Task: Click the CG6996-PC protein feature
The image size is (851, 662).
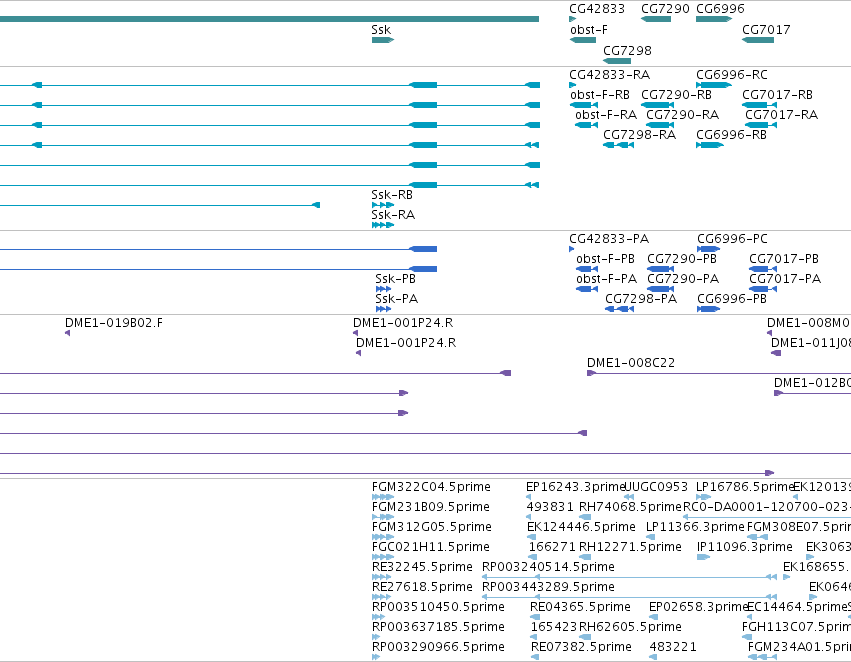Action: [708, 249]
